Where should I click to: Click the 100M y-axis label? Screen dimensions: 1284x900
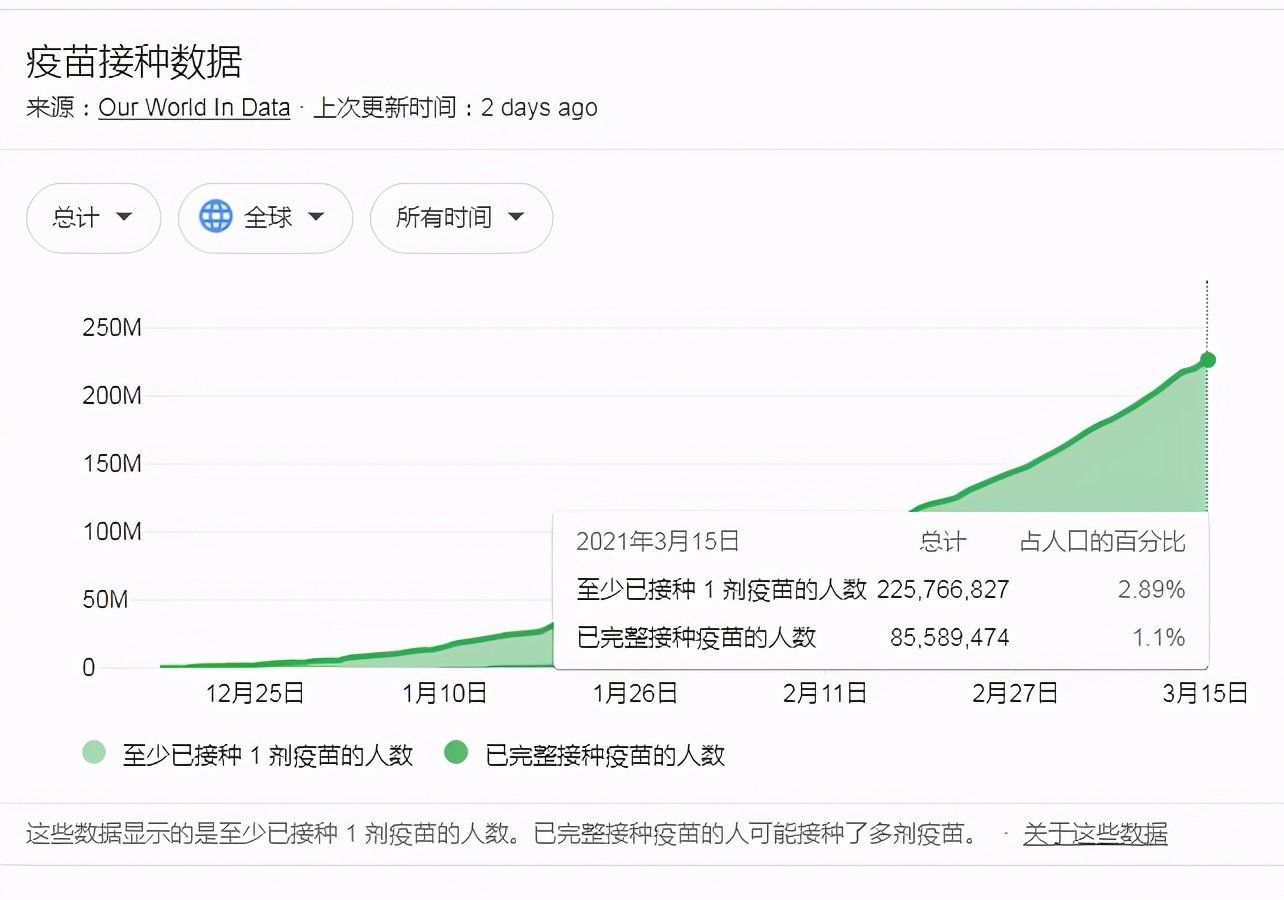(x=111, y=531)
